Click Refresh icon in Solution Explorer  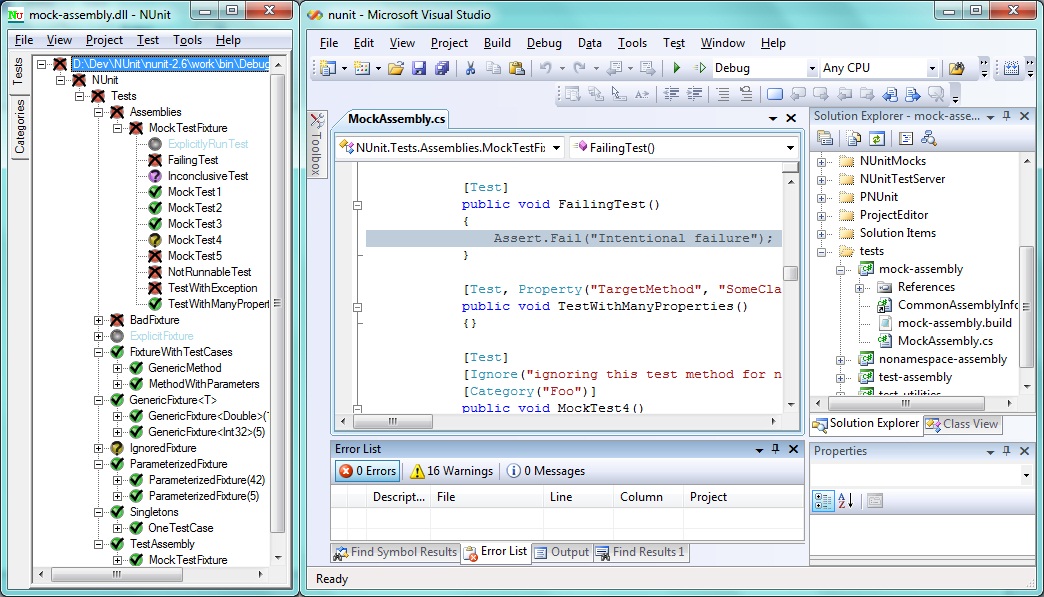876,138
